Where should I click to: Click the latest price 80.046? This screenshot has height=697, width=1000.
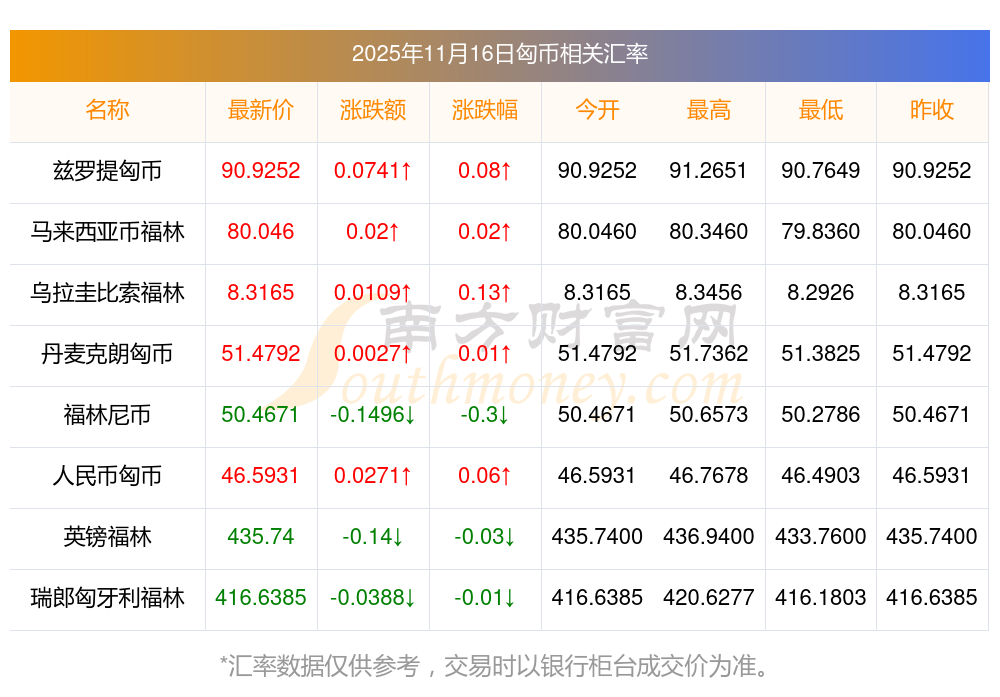pos(261,231)
